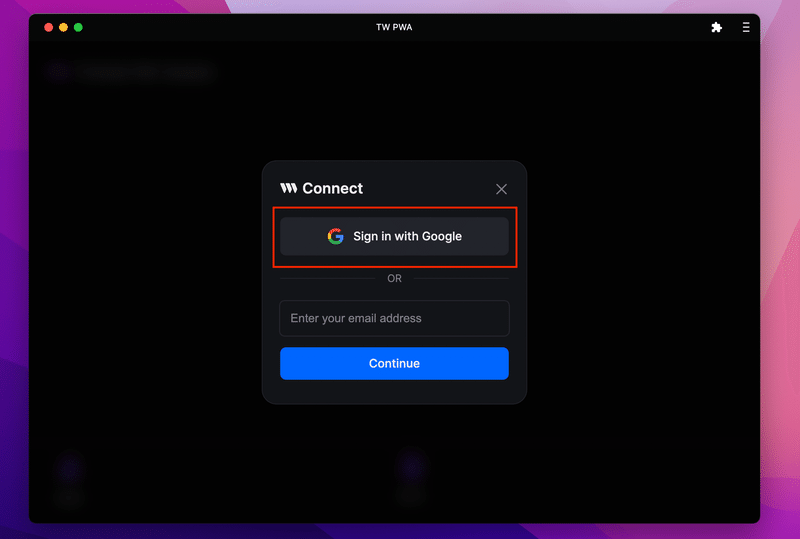Maximize window with green button
The height and width of the screenshot is (539, 800).
pos(78,28)
